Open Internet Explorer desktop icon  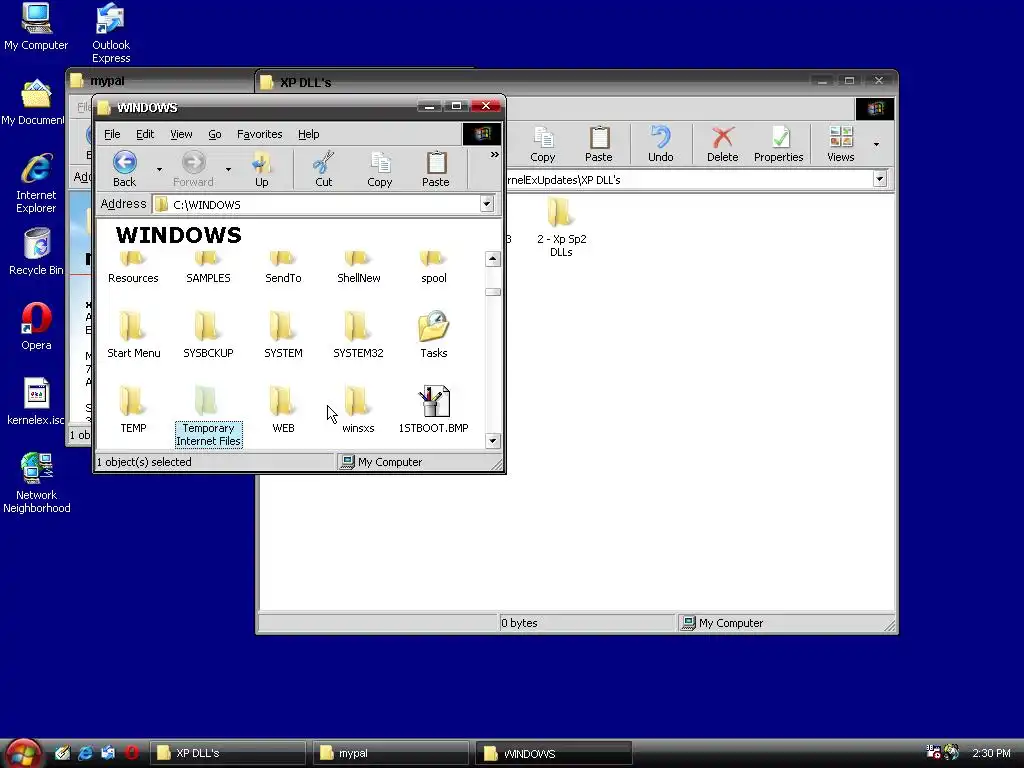(37, 184)
